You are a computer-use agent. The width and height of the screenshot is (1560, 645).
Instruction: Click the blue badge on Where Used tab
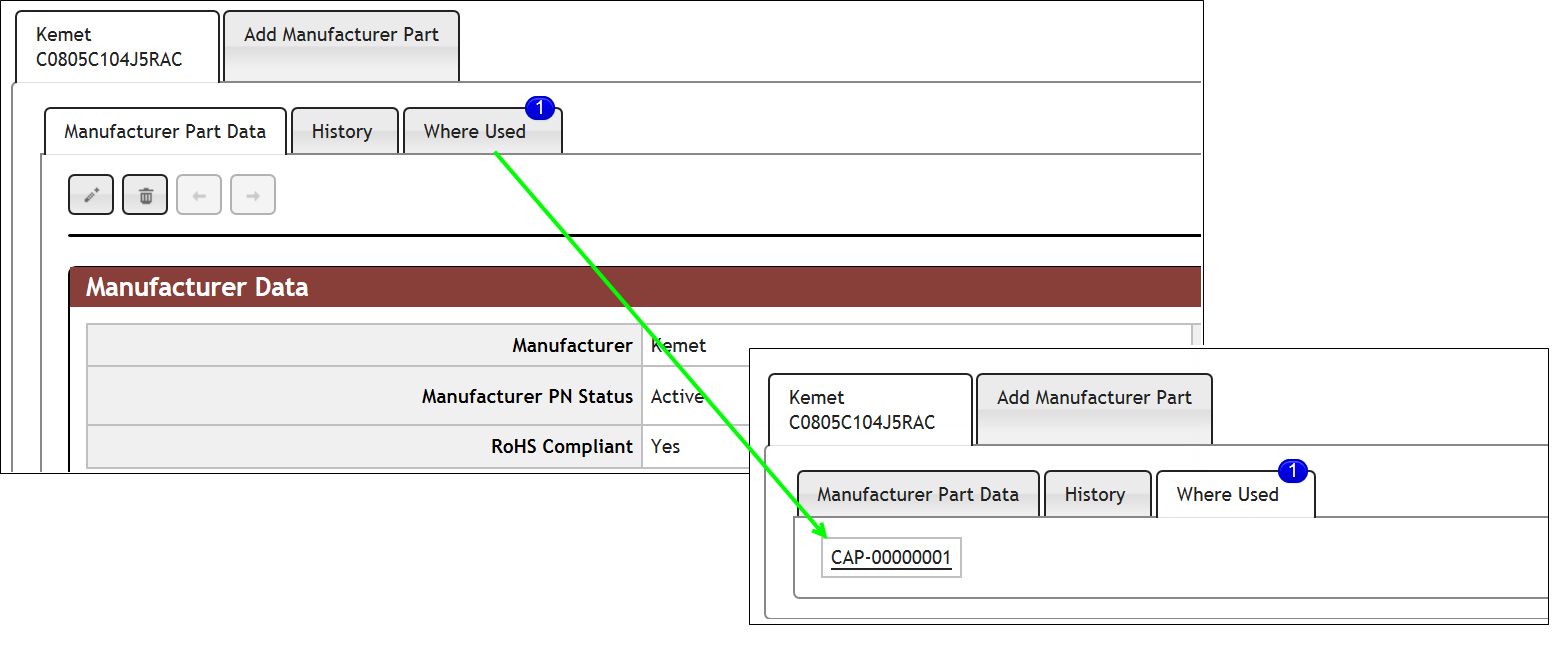540,107
